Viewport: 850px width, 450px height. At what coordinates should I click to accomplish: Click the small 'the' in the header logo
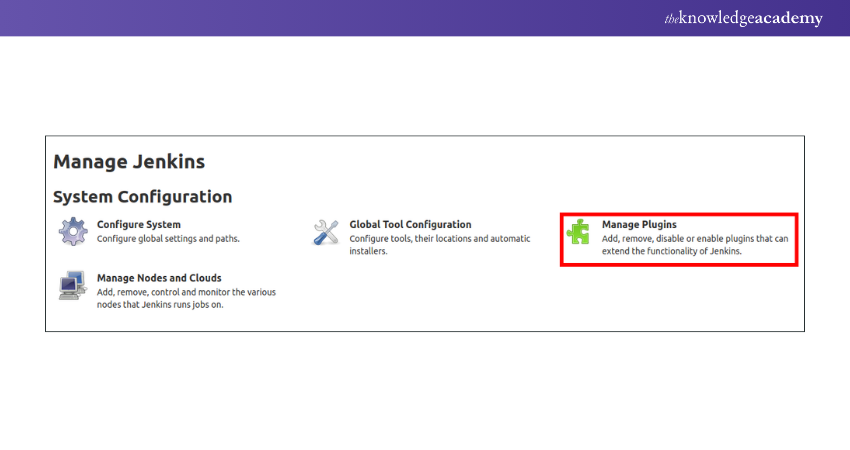(x=670, y=18)
